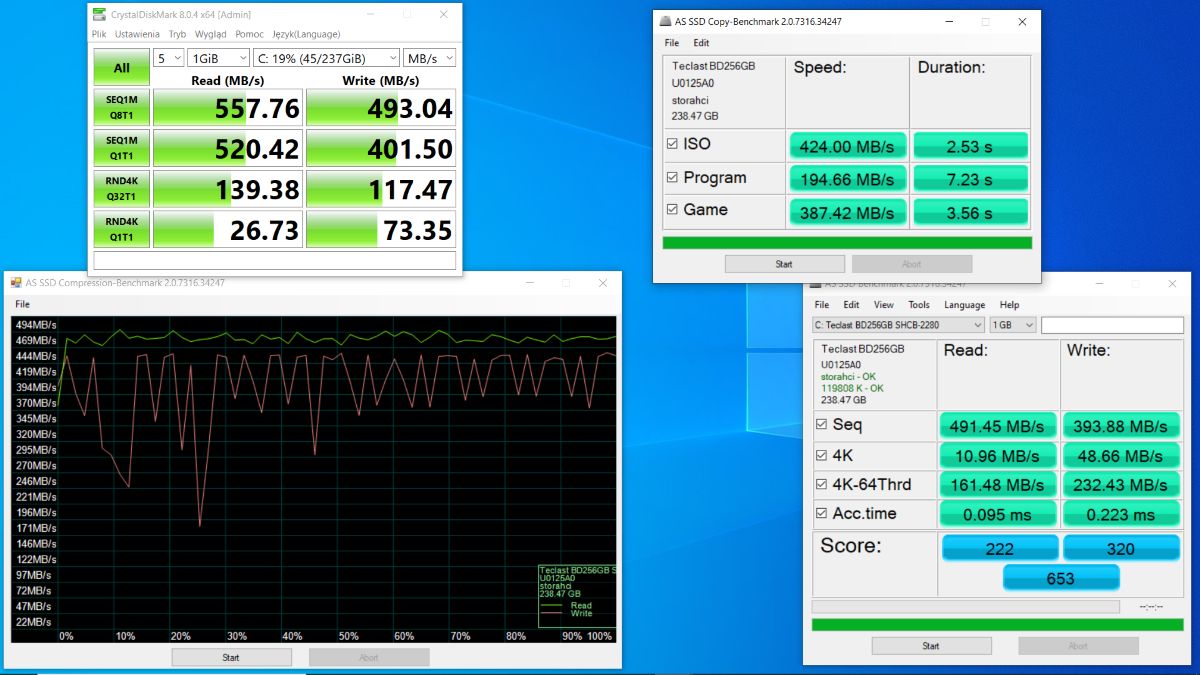Click the empty text field beside 1 GB dropdown
1200x675 pixels.
(1111, 325)
